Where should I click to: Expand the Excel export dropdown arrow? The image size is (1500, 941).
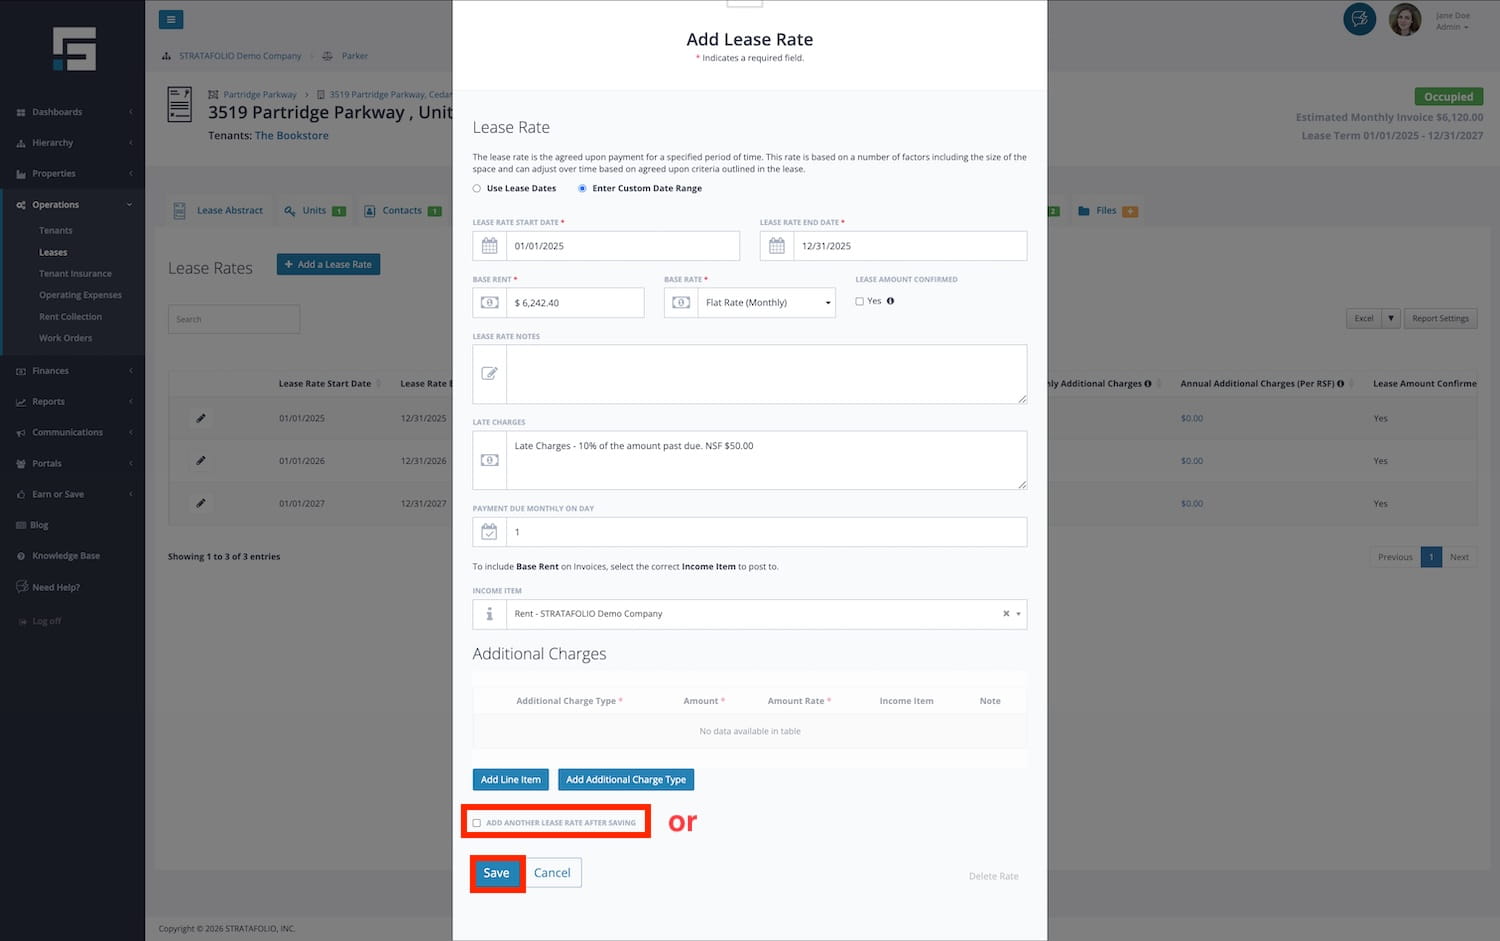(x=1390, y=318)
